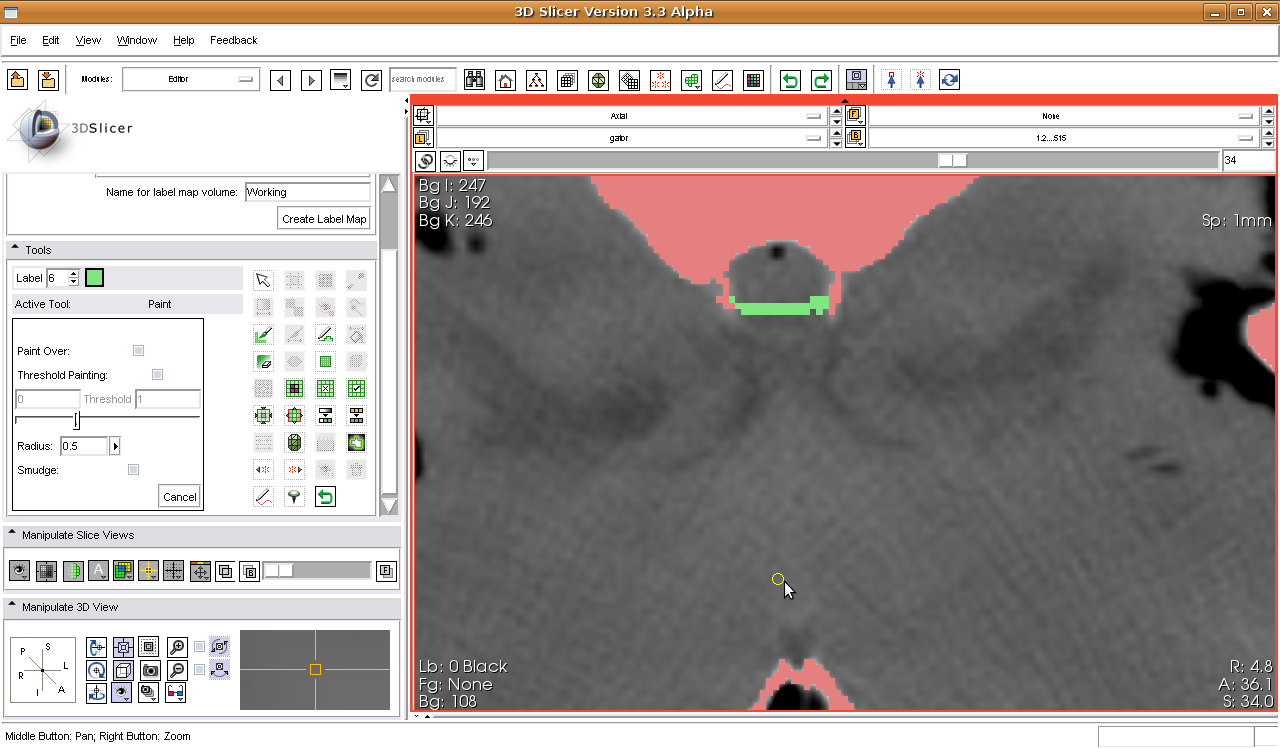Toggle the 3D view visibility eye icon
The image size is (1280, 748).
[123, 691]
